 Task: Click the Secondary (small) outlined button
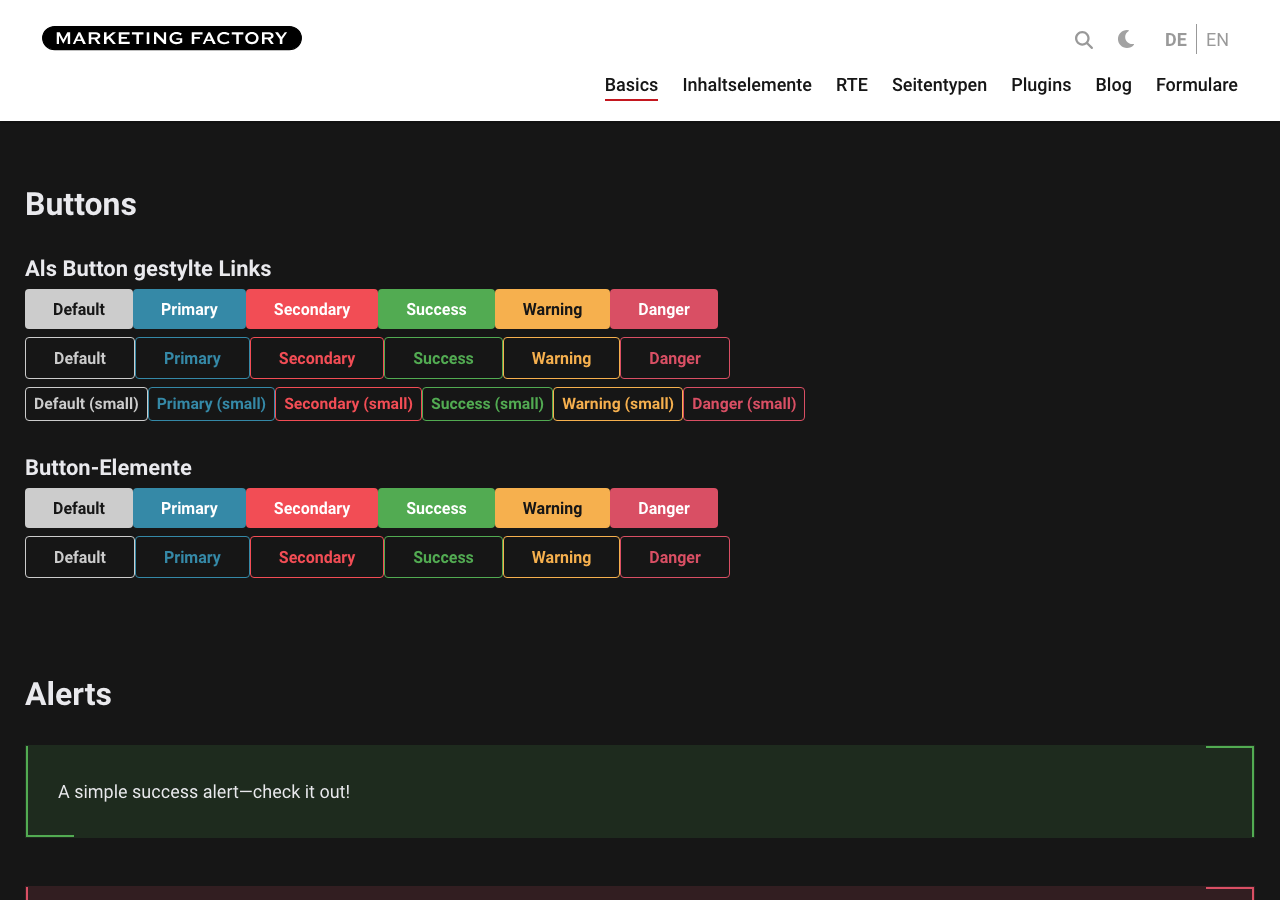[348, 404]
